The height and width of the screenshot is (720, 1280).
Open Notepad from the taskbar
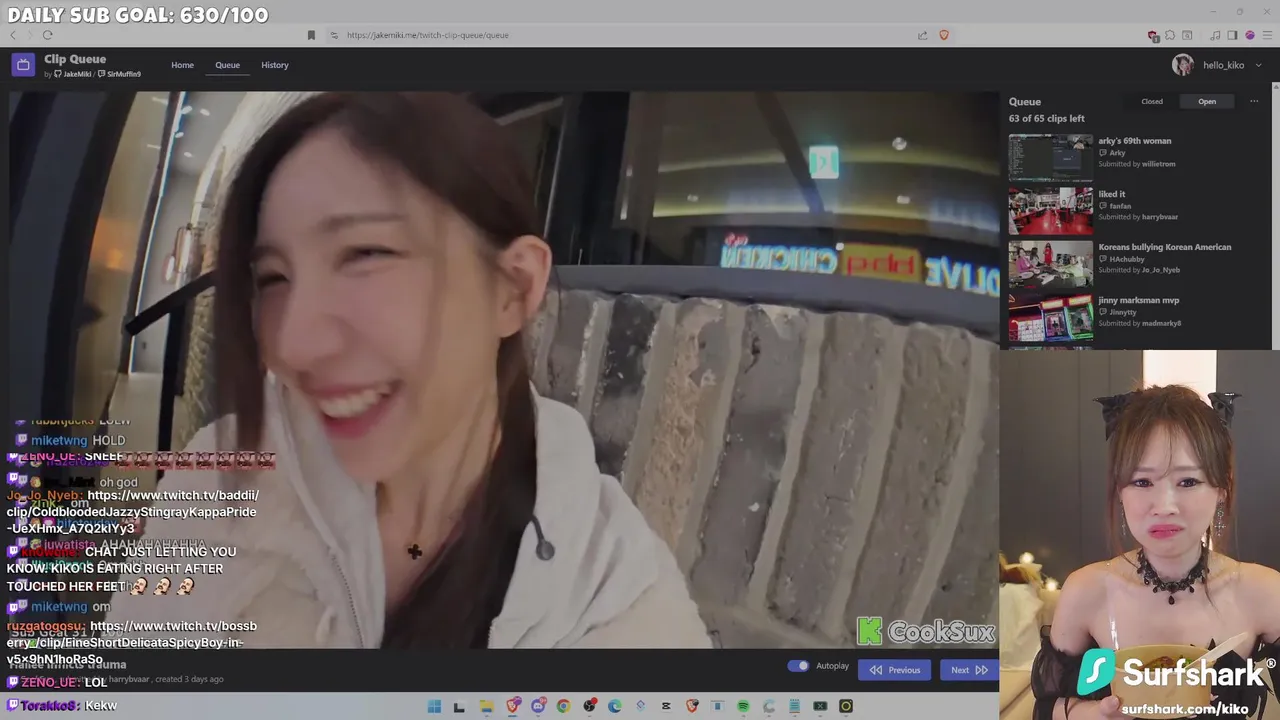[794, 706]
